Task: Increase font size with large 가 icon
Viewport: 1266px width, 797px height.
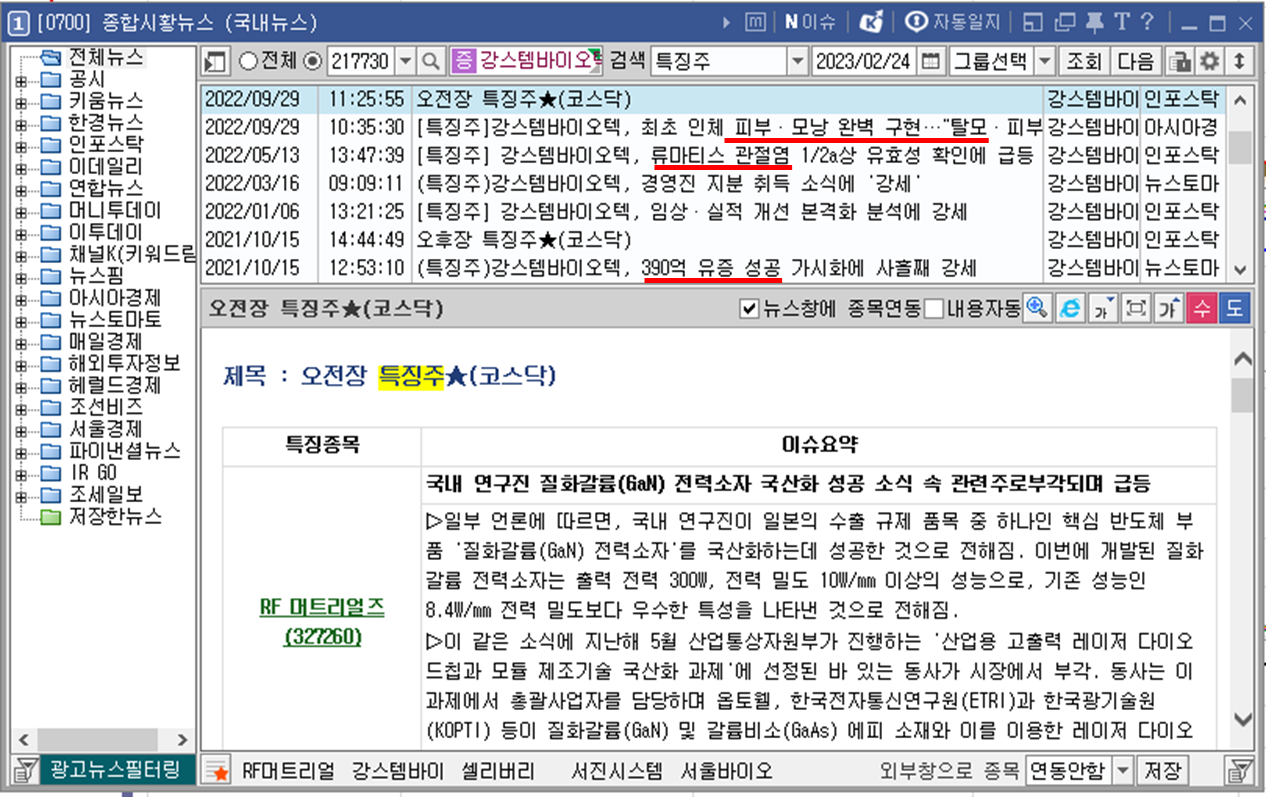Action: click(x=1167, y=308)
